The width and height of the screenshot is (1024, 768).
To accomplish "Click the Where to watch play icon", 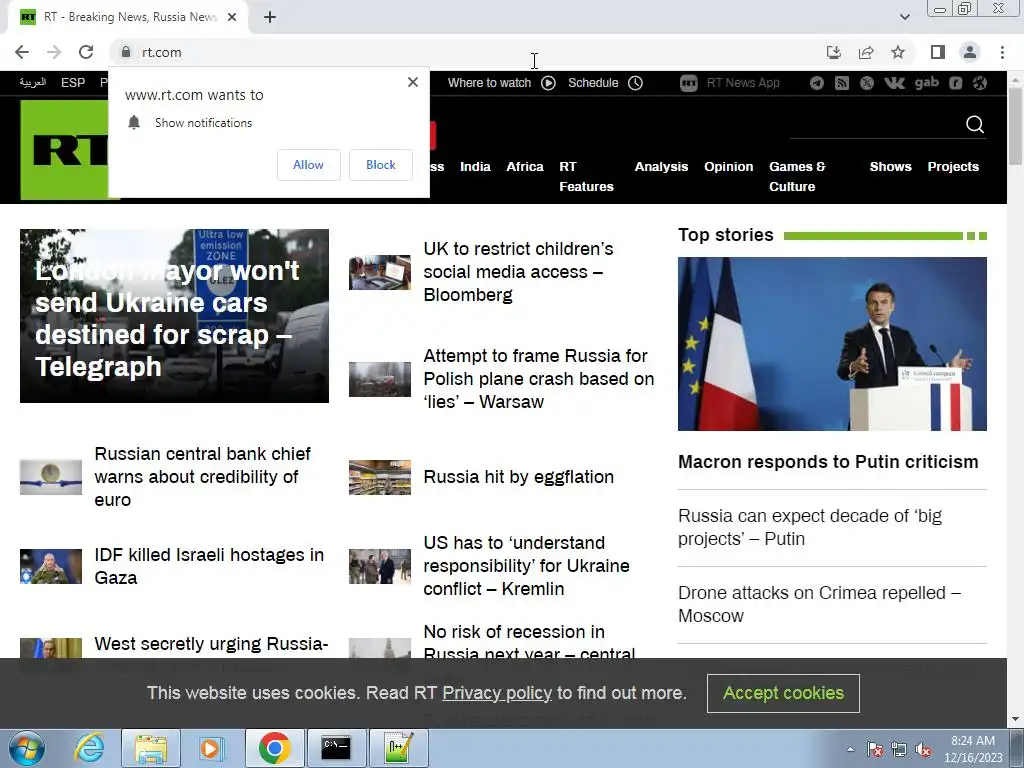I will 549,83.
